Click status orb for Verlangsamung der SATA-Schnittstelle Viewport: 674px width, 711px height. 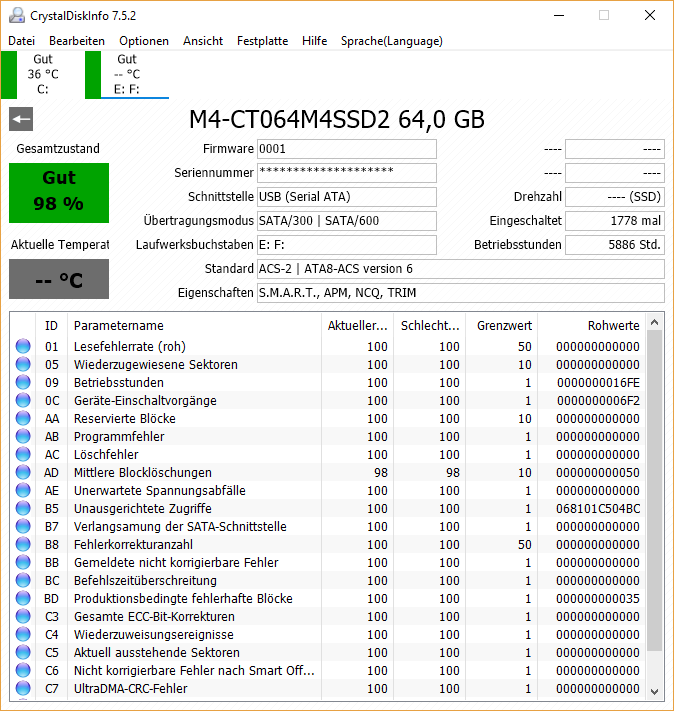[x=23, y=526]
